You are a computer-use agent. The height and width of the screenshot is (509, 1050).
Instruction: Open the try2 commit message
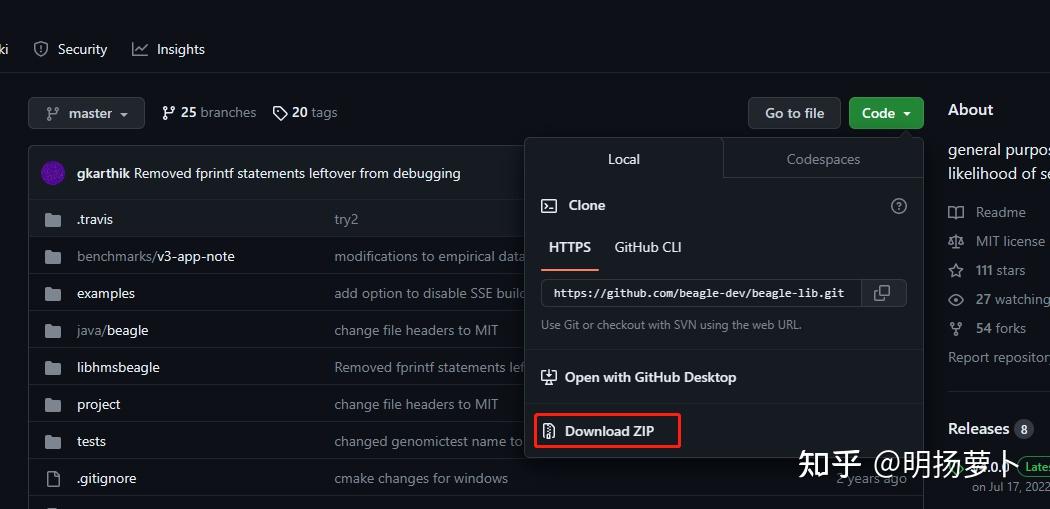[x=346, y=219]
